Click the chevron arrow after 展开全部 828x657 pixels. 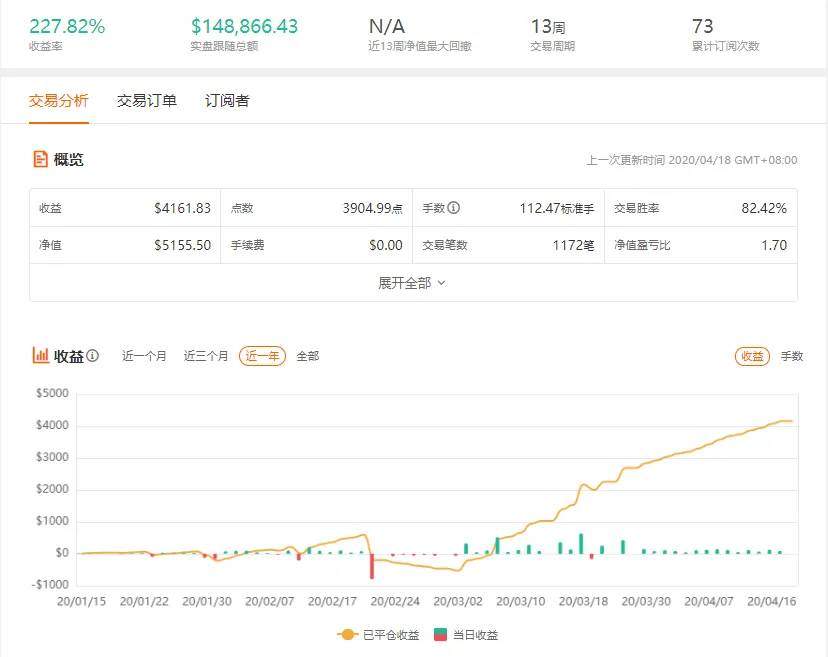pyautogui.click(x=441, y=283)
